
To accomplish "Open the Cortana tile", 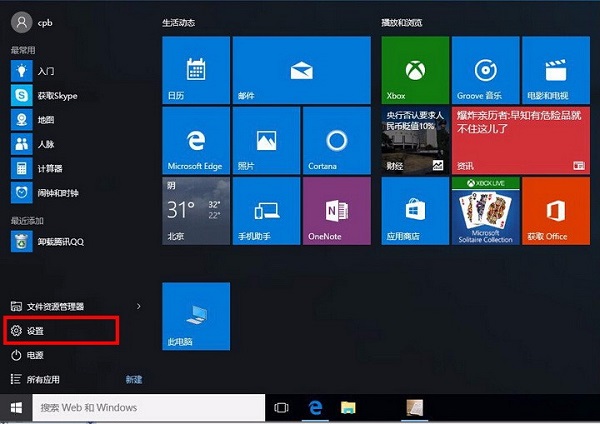I will 335,140.
